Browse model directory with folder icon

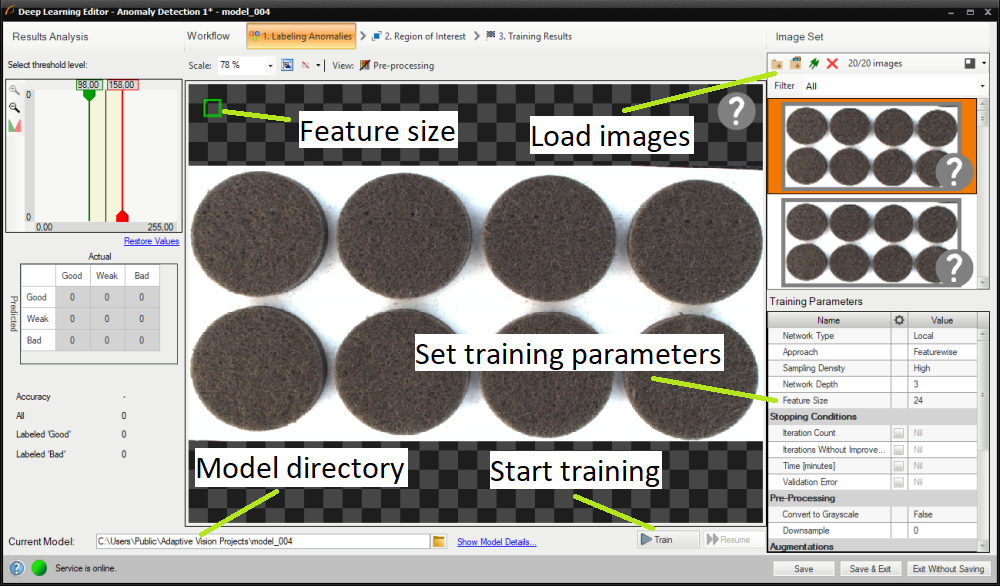[438, 541]
